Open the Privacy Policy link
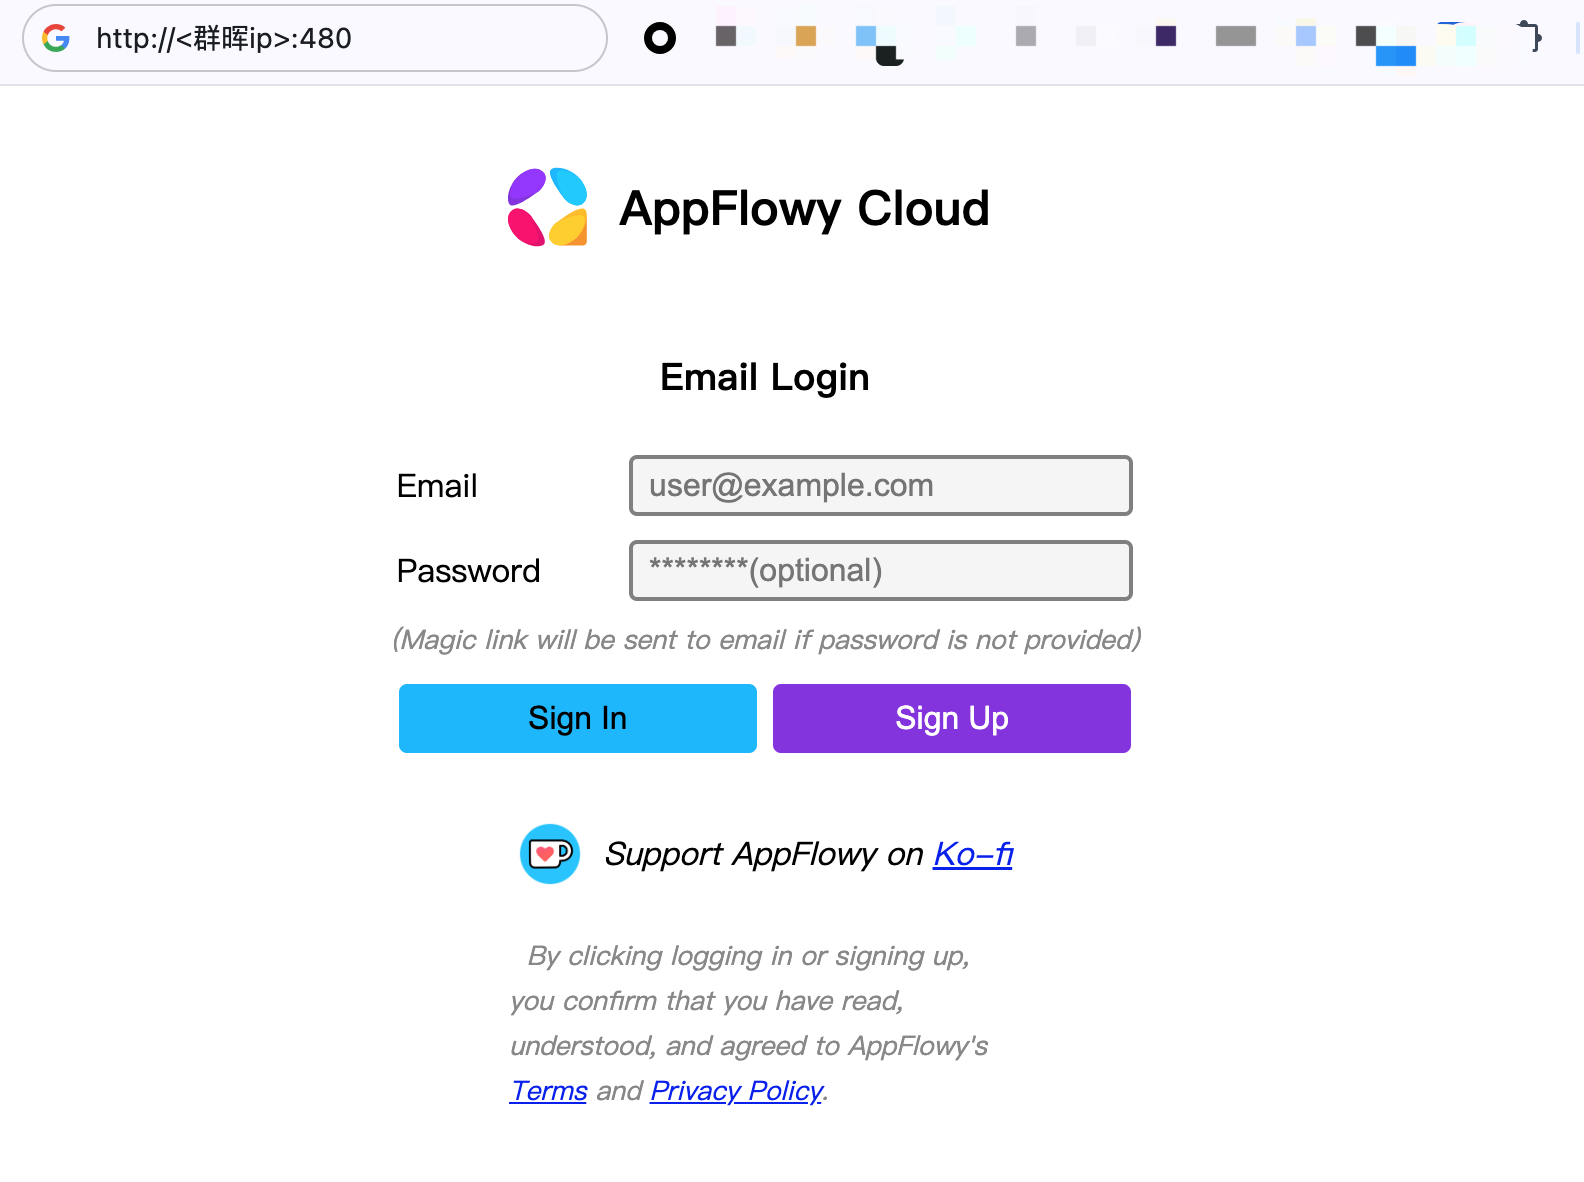This screenshot has width=1584, height=1182. click(x=737, y=1090)
